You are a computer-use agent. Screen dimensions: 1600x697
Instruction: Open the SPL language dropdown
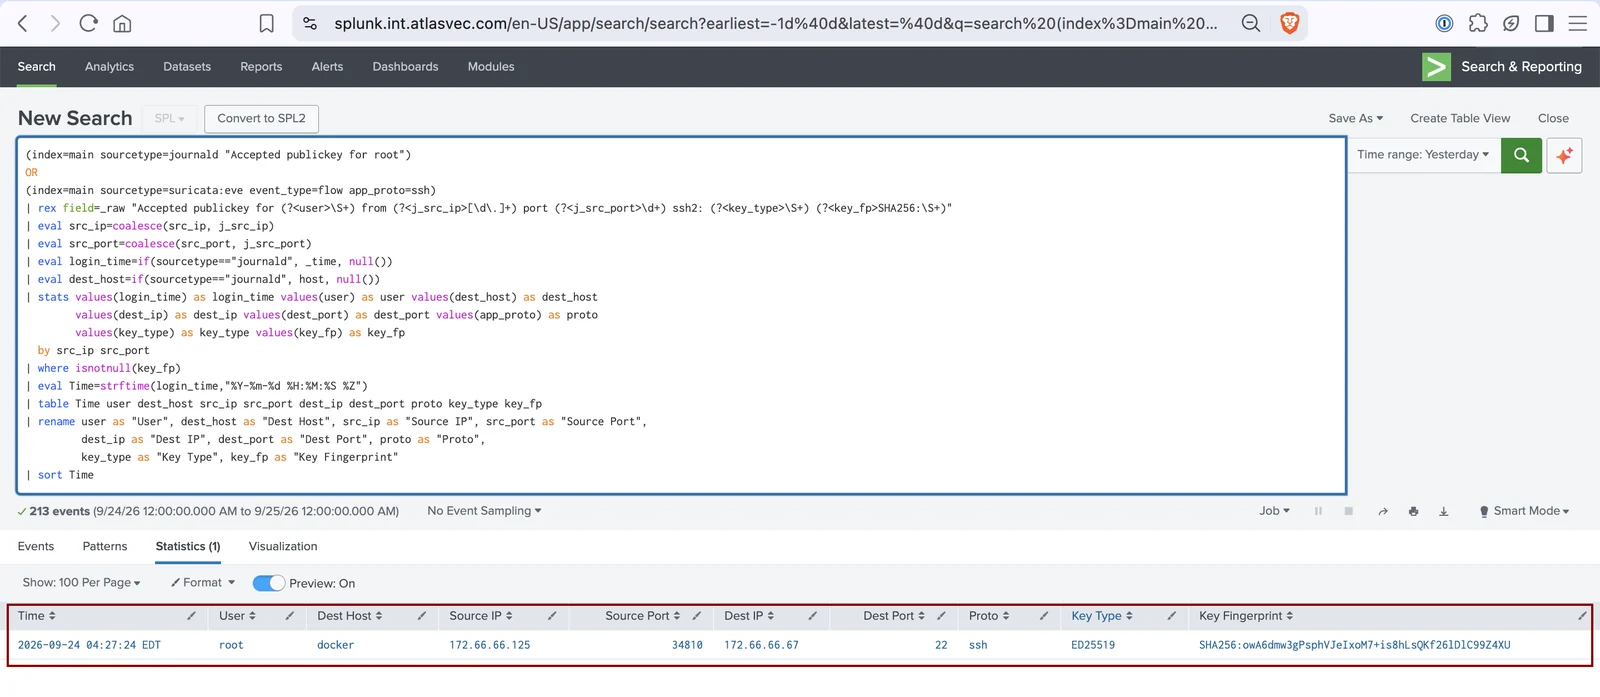(170, 118)
